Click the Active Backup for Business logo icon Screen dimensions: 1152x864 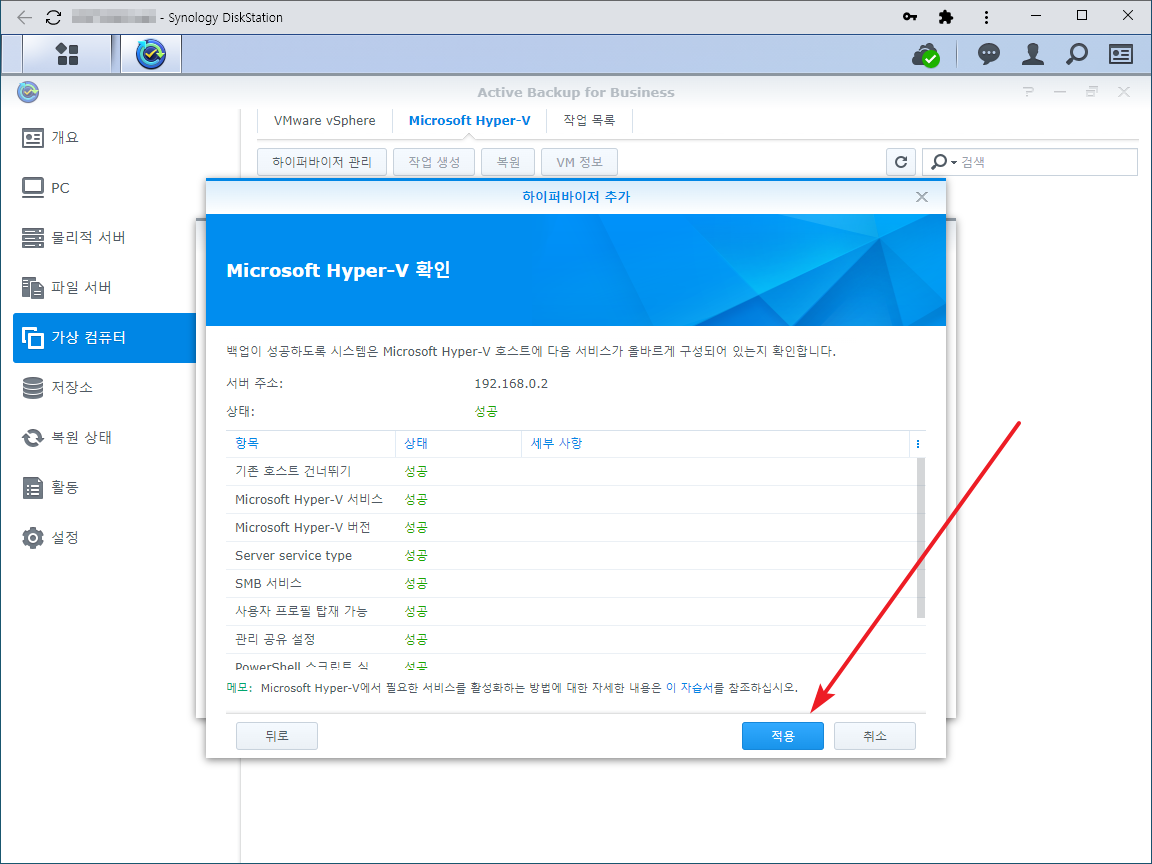[x=28, y=92]
